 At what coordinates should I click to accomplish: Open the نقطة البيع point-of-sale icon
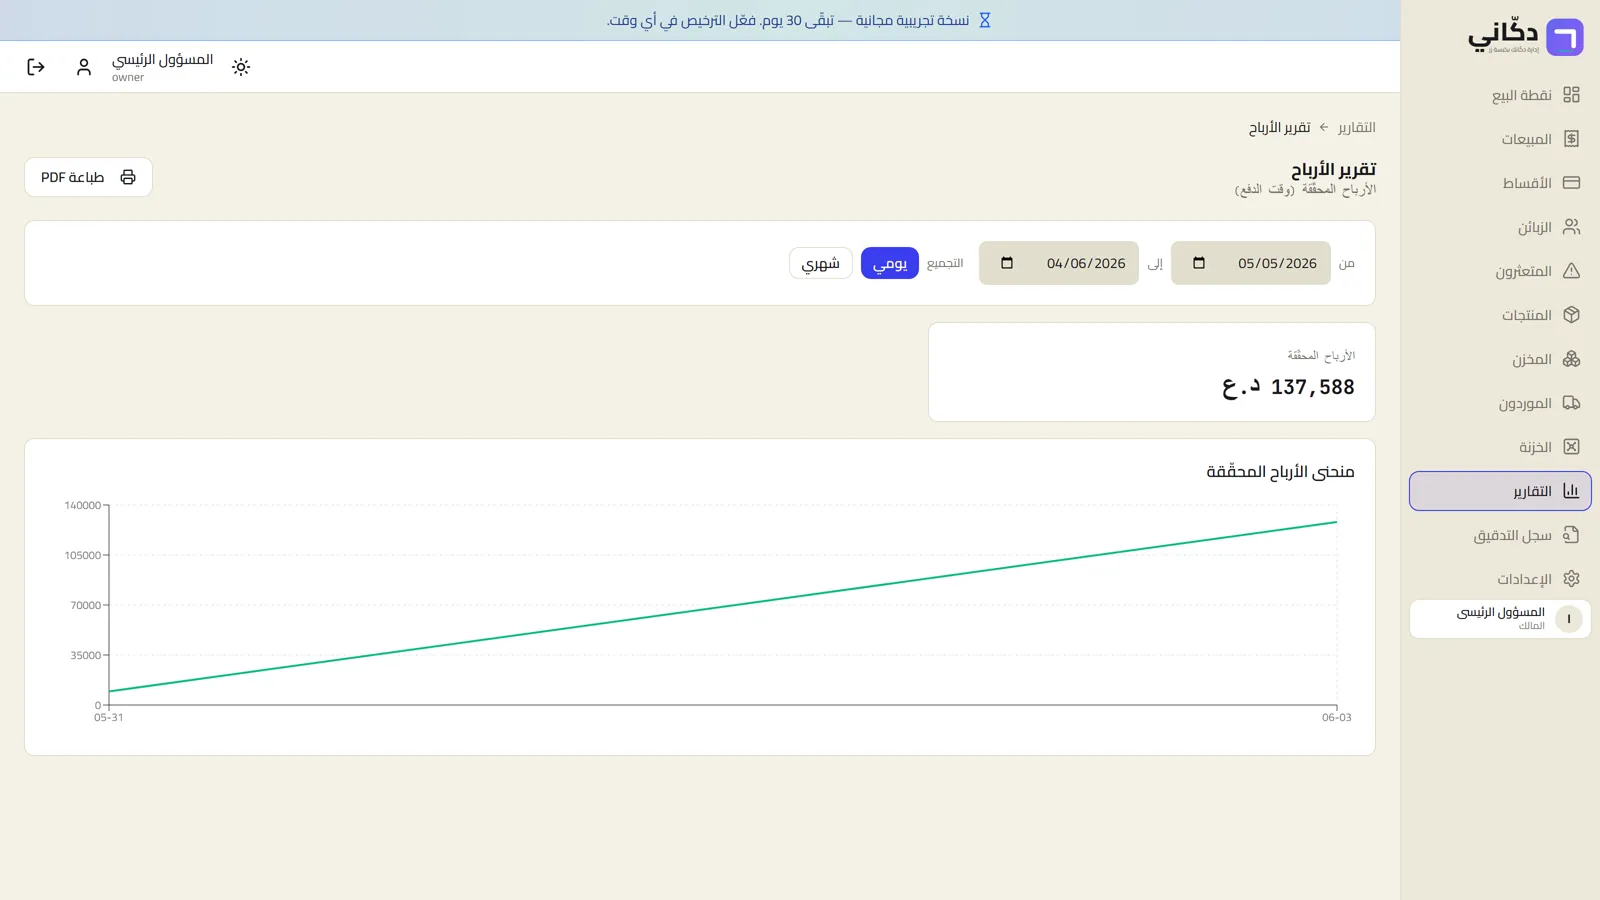click(1571, 95)
